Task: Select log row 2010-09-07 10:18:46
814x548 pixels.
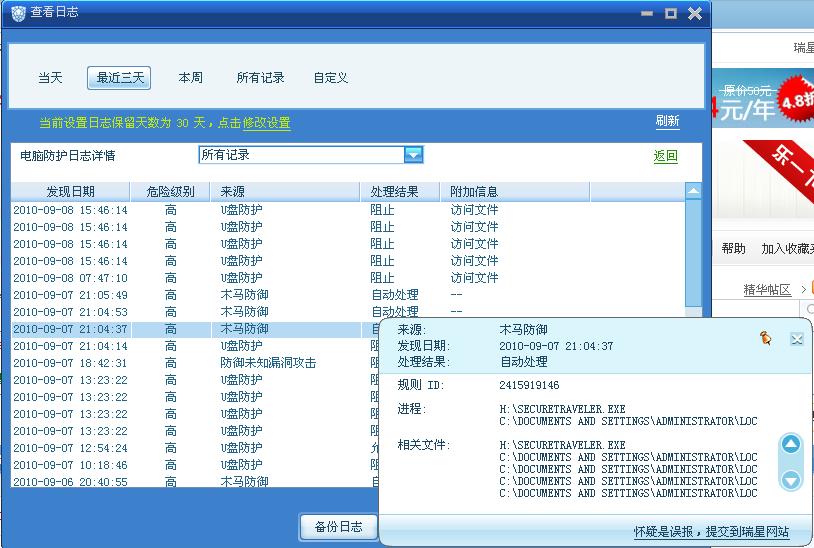Action: pyautogui.click(x=195, y=465)
